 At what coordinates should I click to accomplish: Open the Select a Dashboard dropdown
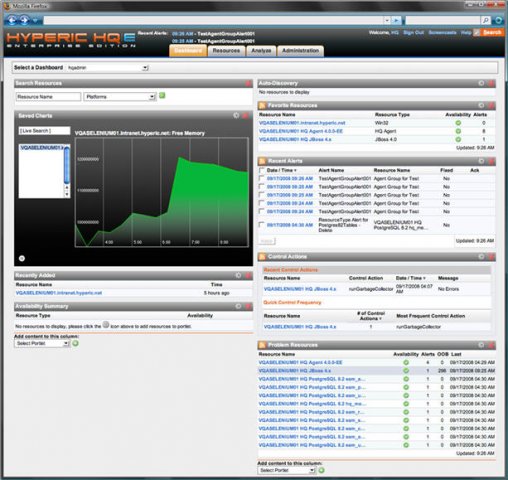tap(107, 68)
